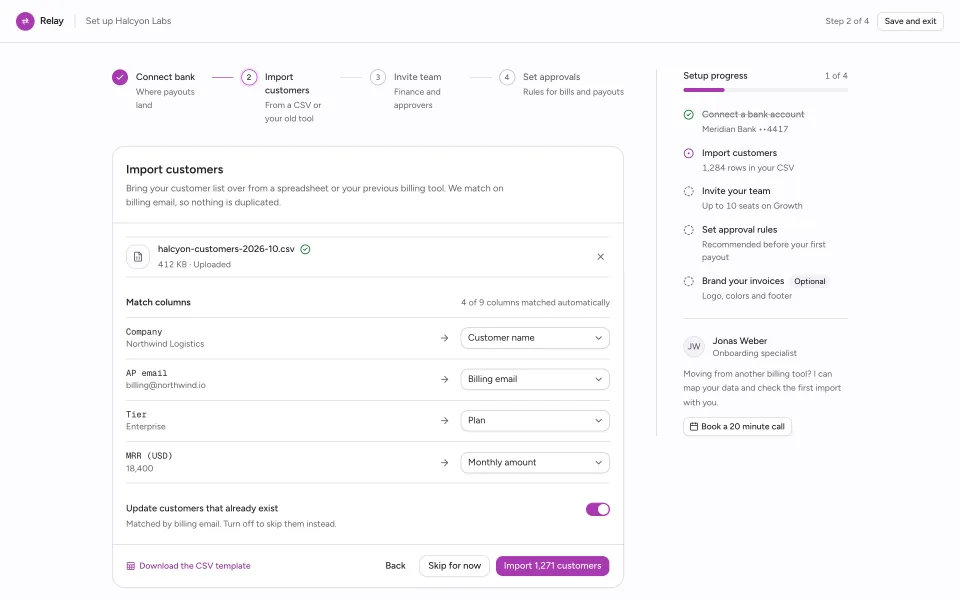Click the '1 of 4' progress count
This screenshot has height=600, width=960.
click(836, 76)
